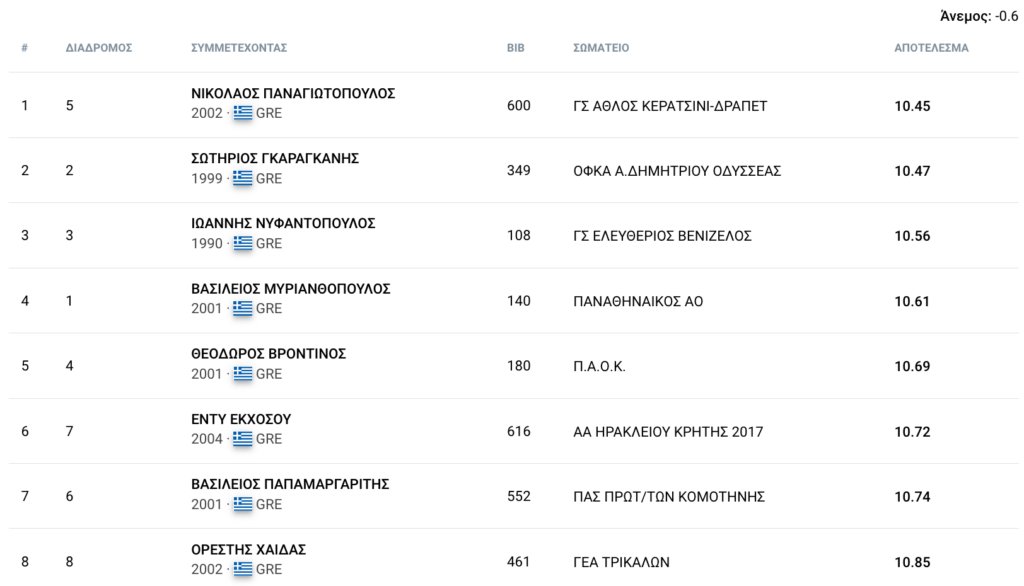Open athlete ΝΙΚΟΛΑΟΣ ΠΑΝΑΓΙΩΤΟΠΟΥΛΟΣ profile
This screenshot has width=1024, height=586.
click(293, 93)
